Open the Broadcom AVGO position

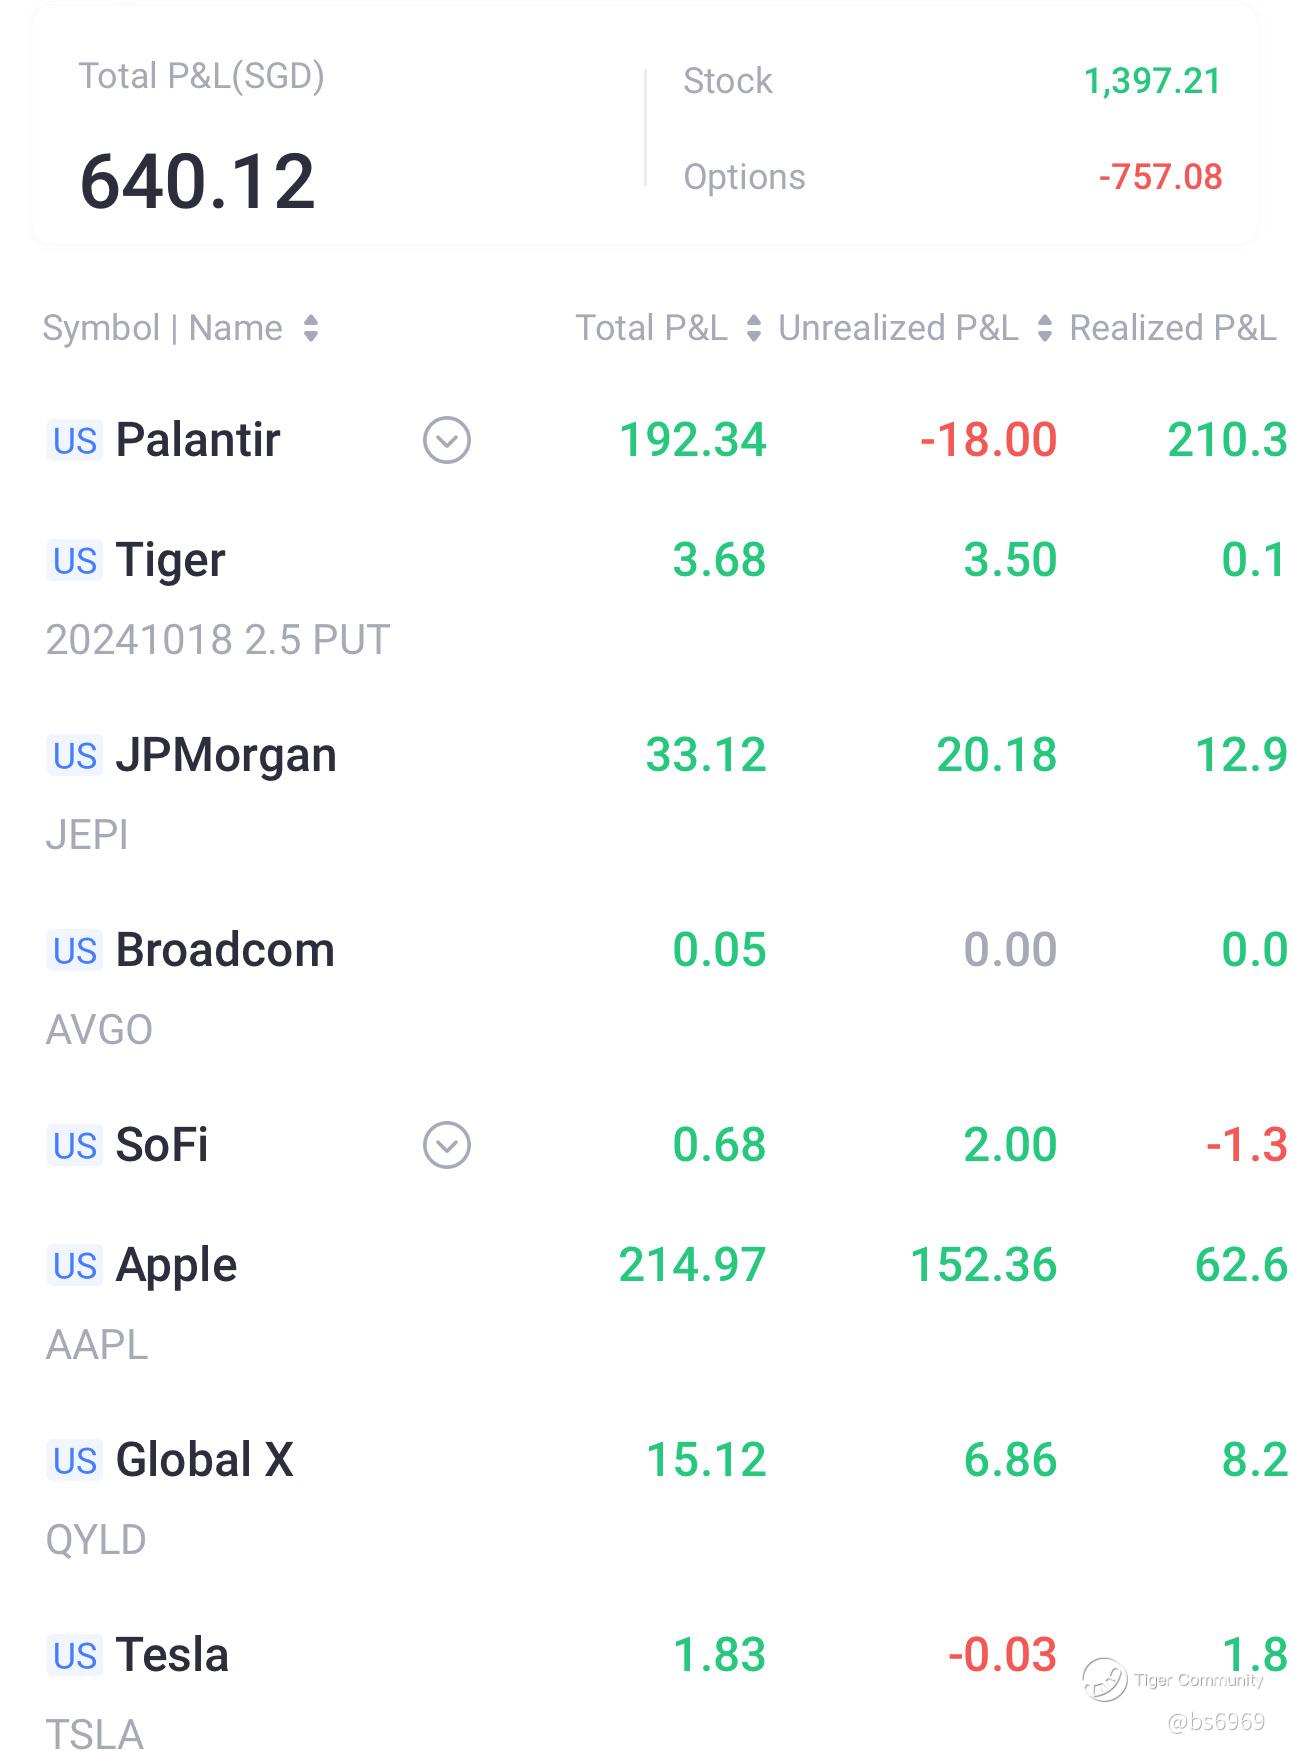(x=224, y=951)
